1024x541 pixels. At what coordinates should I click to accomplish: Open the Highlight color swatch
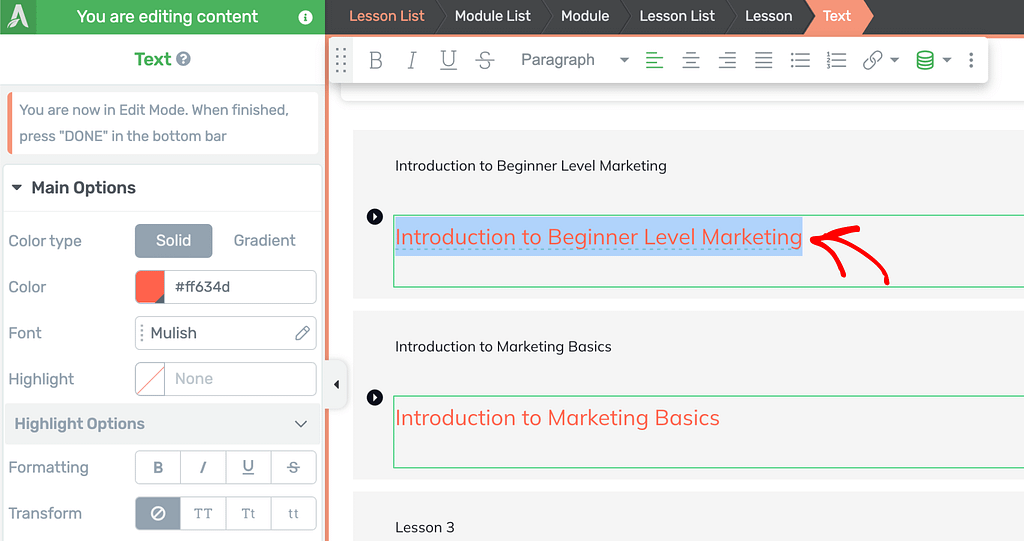[150, 379]
